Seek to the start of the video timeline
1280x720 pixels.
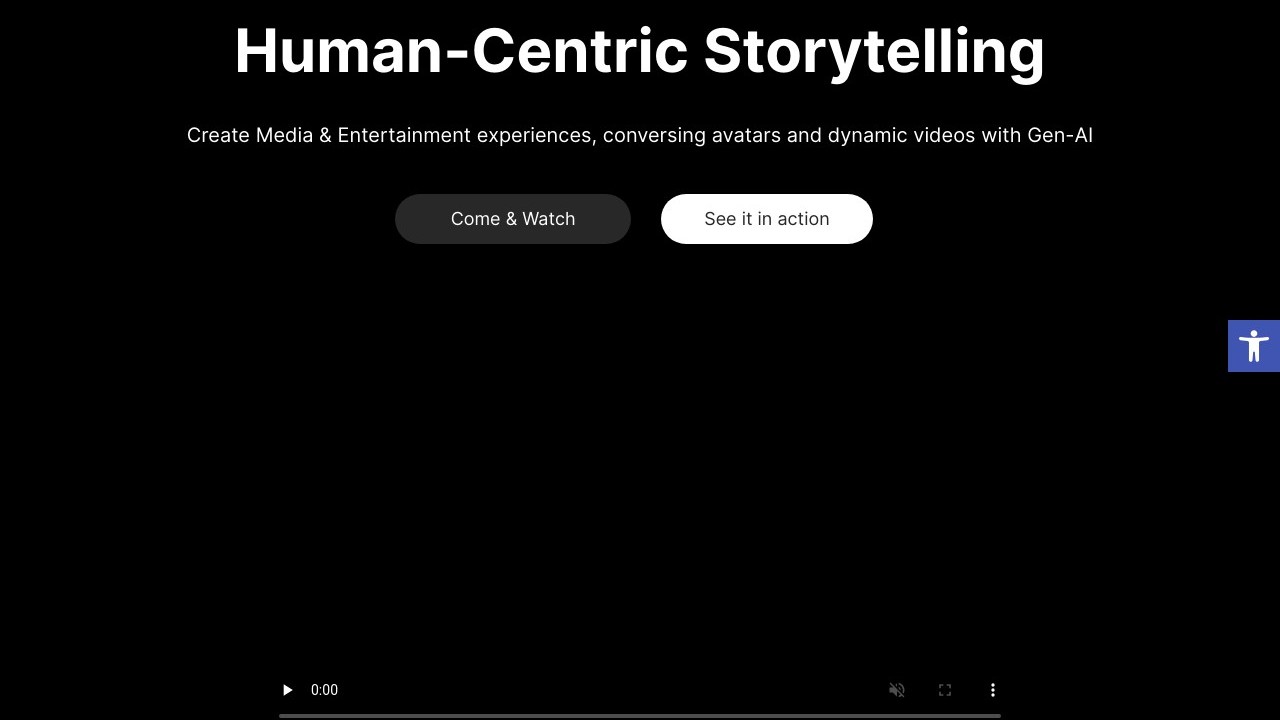click(282, 715)
